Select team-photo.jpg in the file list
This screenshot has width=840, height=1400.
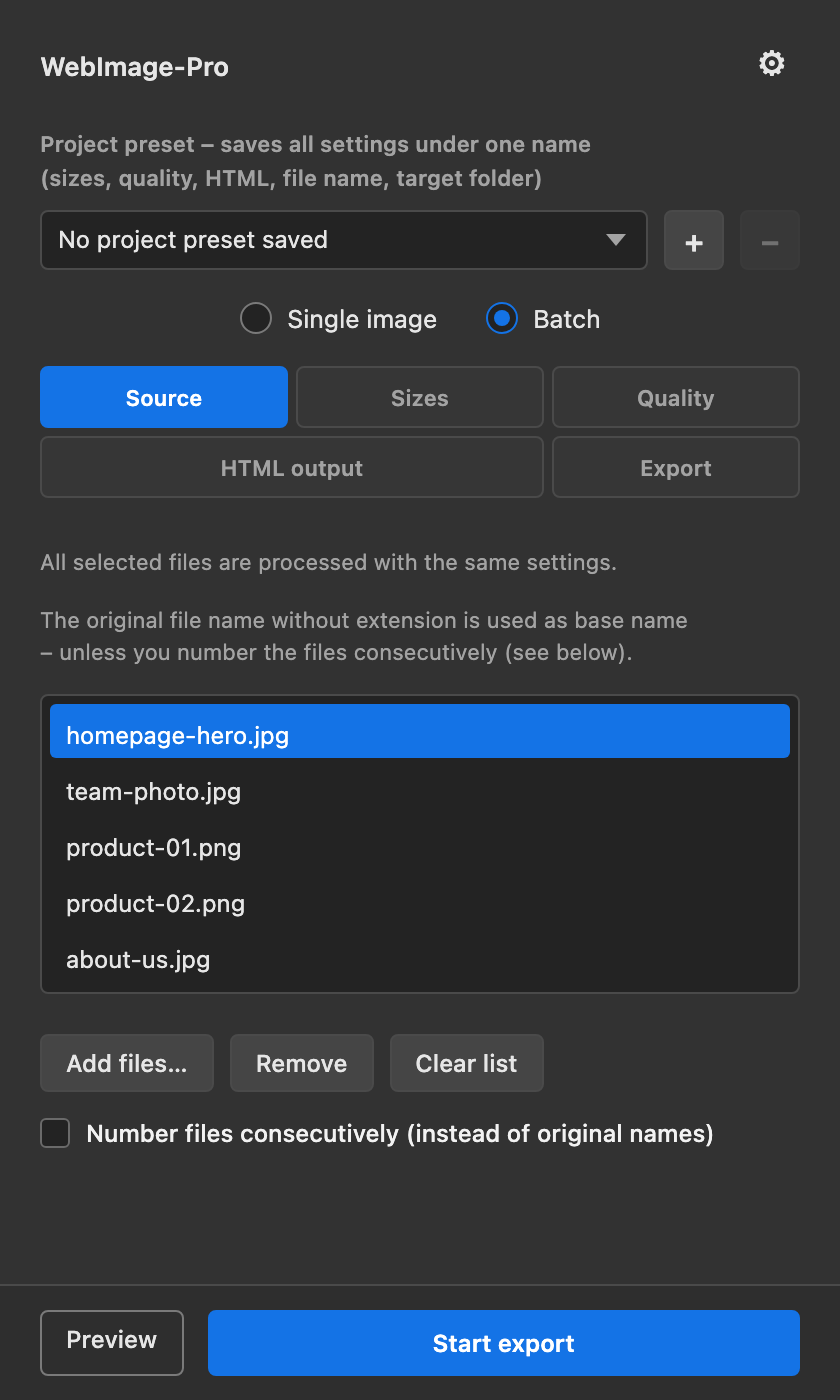point(420,792)
